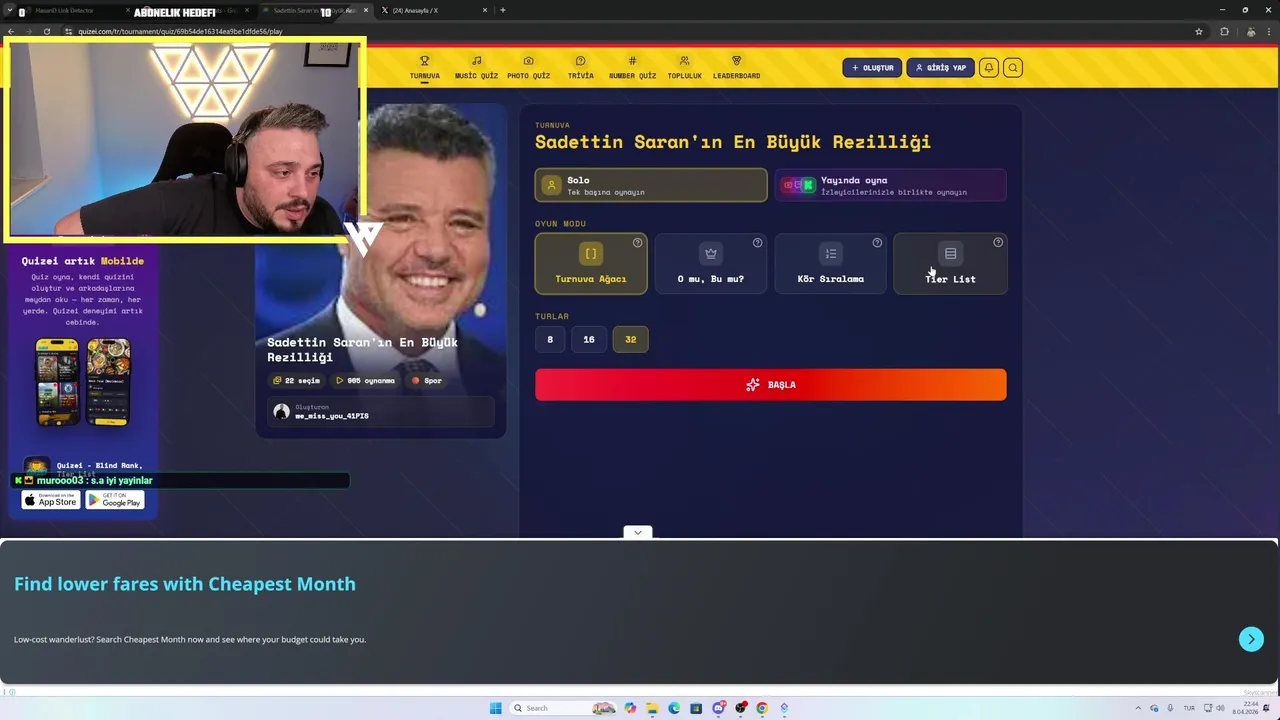Viewport: 1280px width, 720px height.
Task: Select the Solo play option
Action: (651, 185)
